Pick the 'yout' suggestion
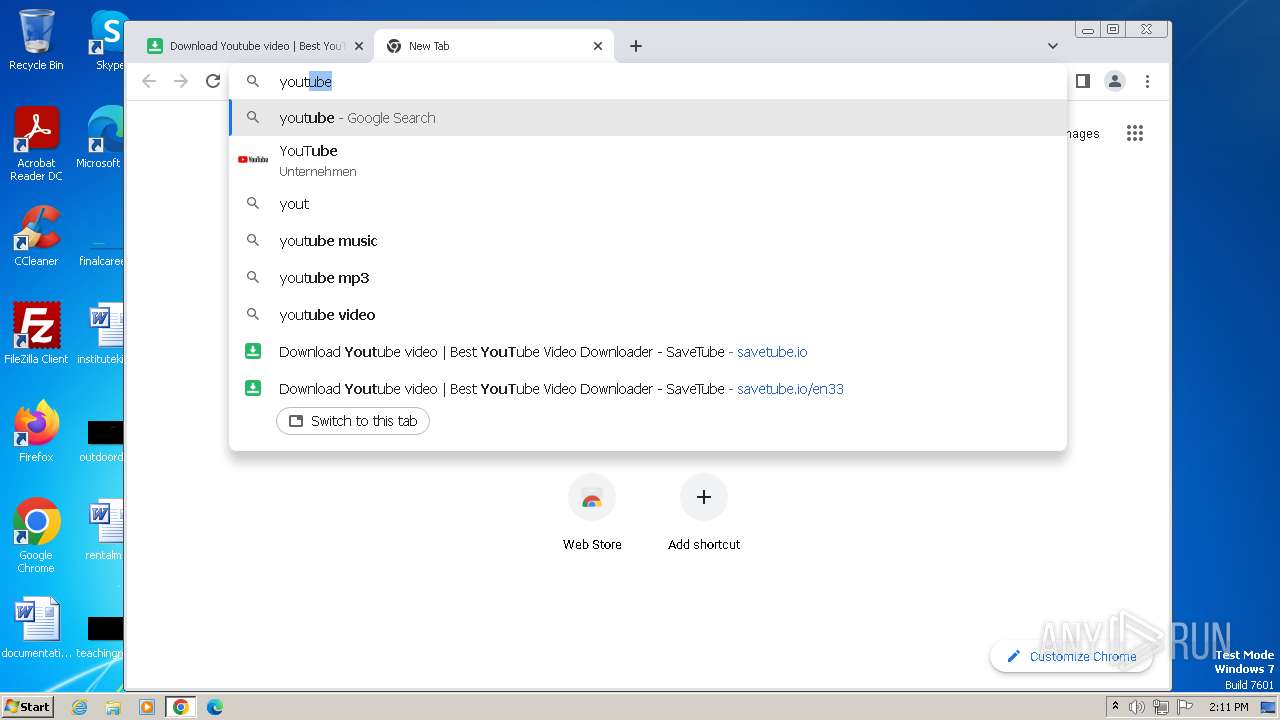1280x720 pixels. point(648,204)
